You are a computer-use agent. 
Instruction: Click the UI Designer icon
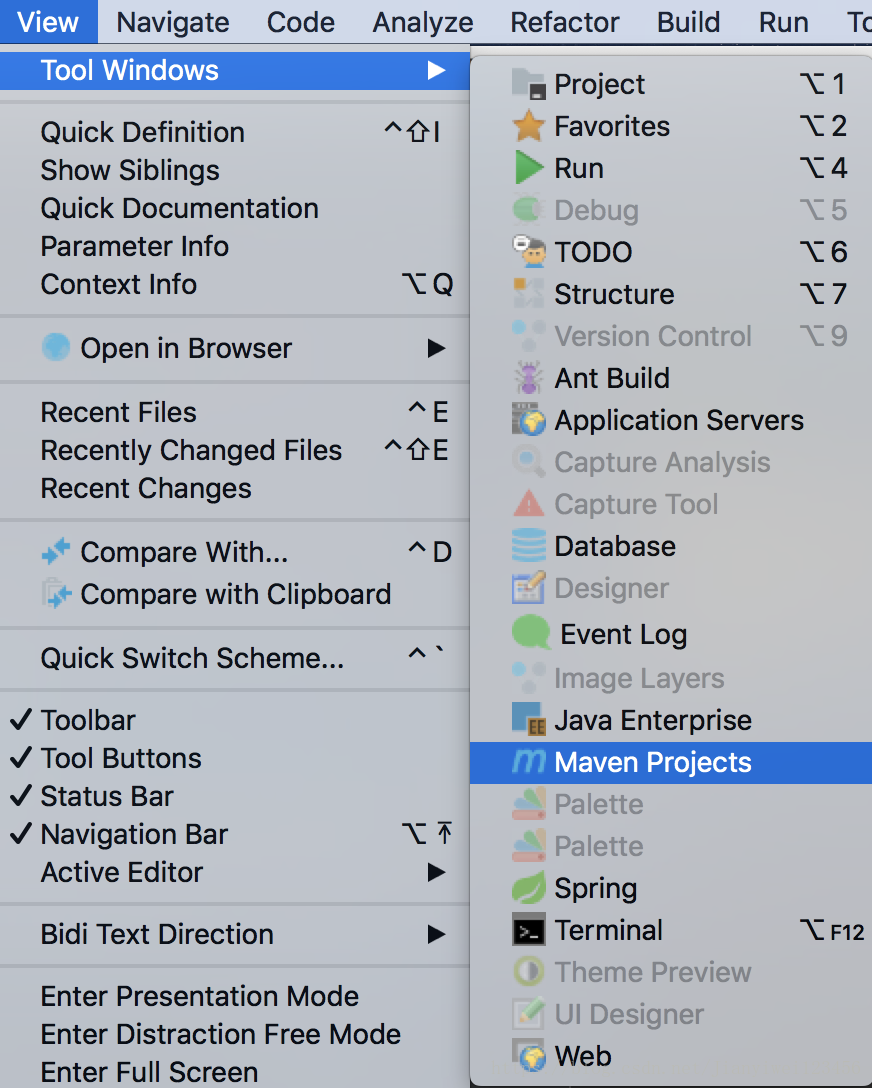[529, 1014]
